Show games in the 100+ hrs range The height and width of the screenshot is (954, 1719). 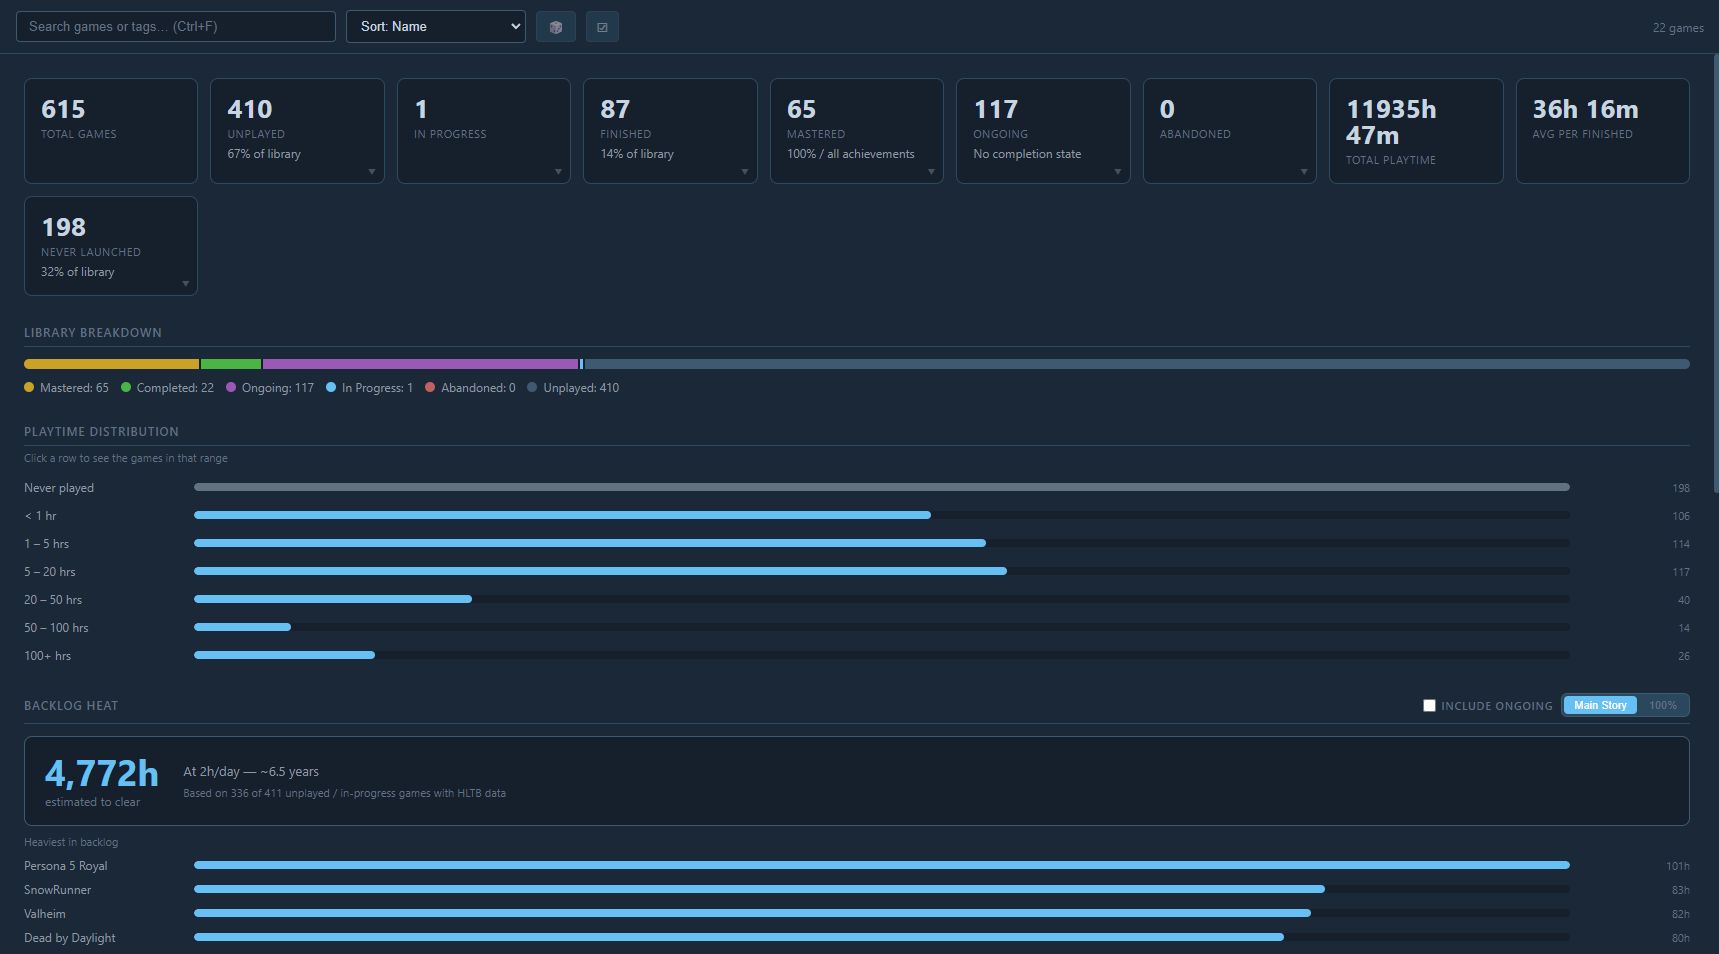857,656
